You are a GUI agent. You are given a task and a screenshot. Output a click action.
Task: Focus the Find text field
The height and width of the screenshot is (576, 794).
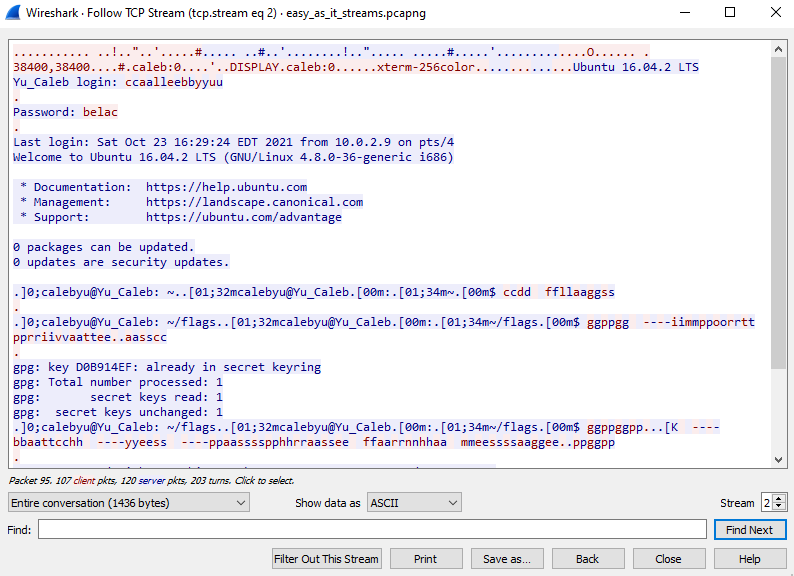[x=372, y=529]
